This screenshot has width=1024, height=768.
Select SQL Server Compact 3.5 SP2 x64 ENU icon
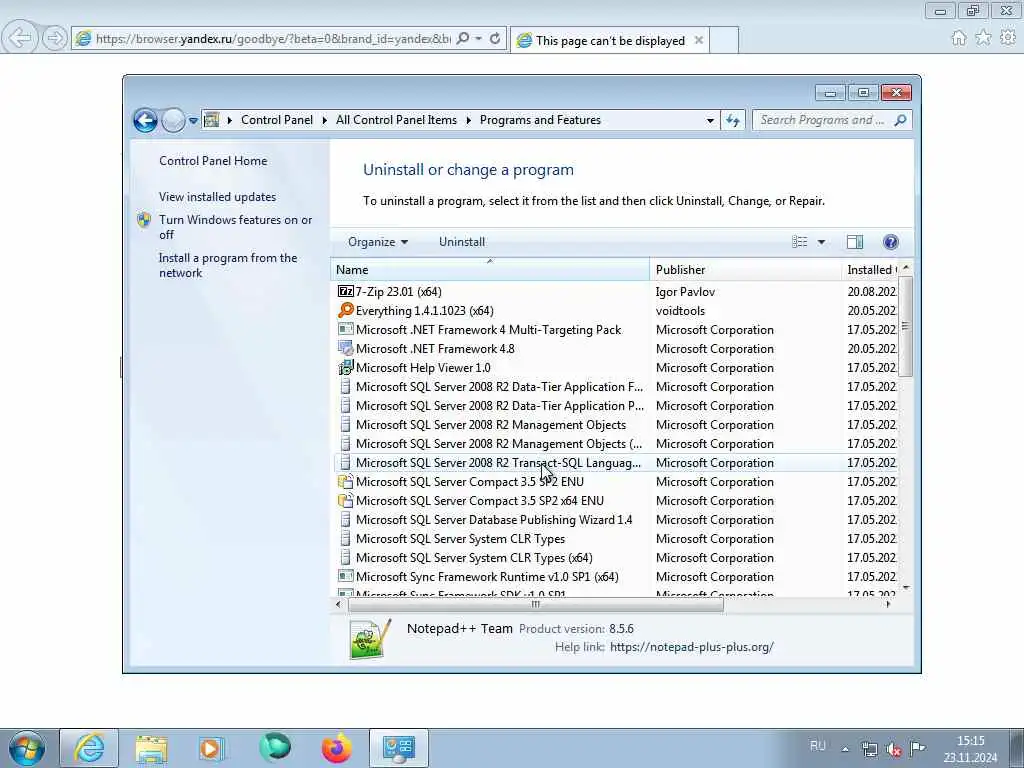(345, 500)
